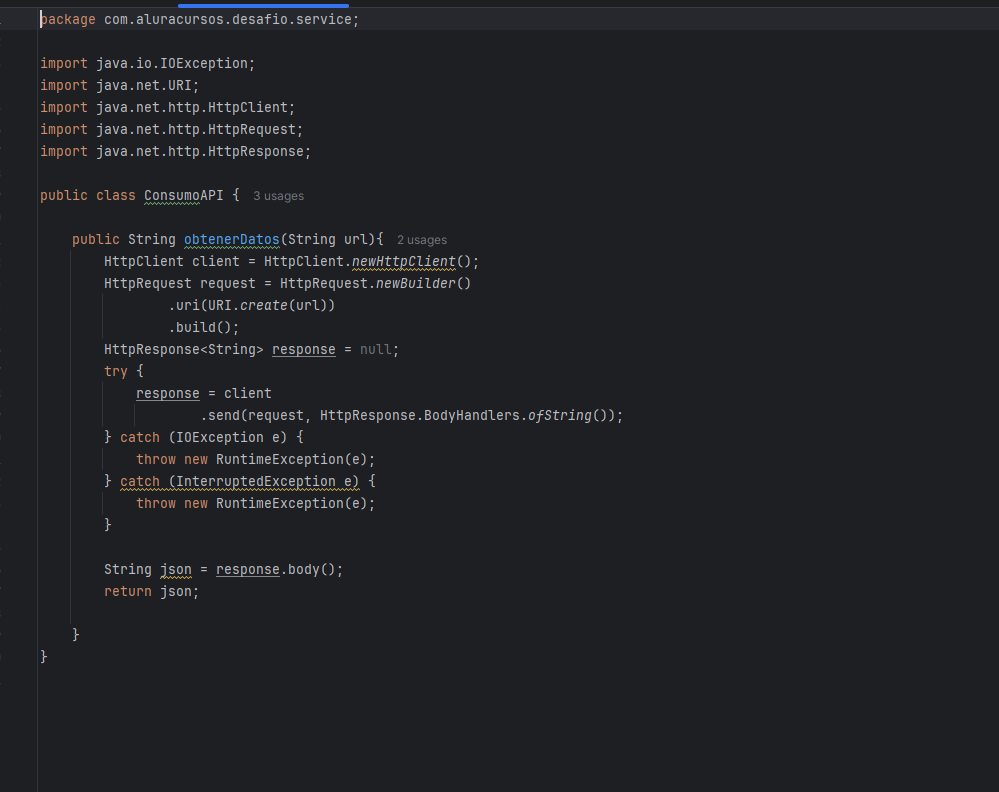999x792 pixels.
Task: Click the package keyword on the first line
Action: coord(68,20)
